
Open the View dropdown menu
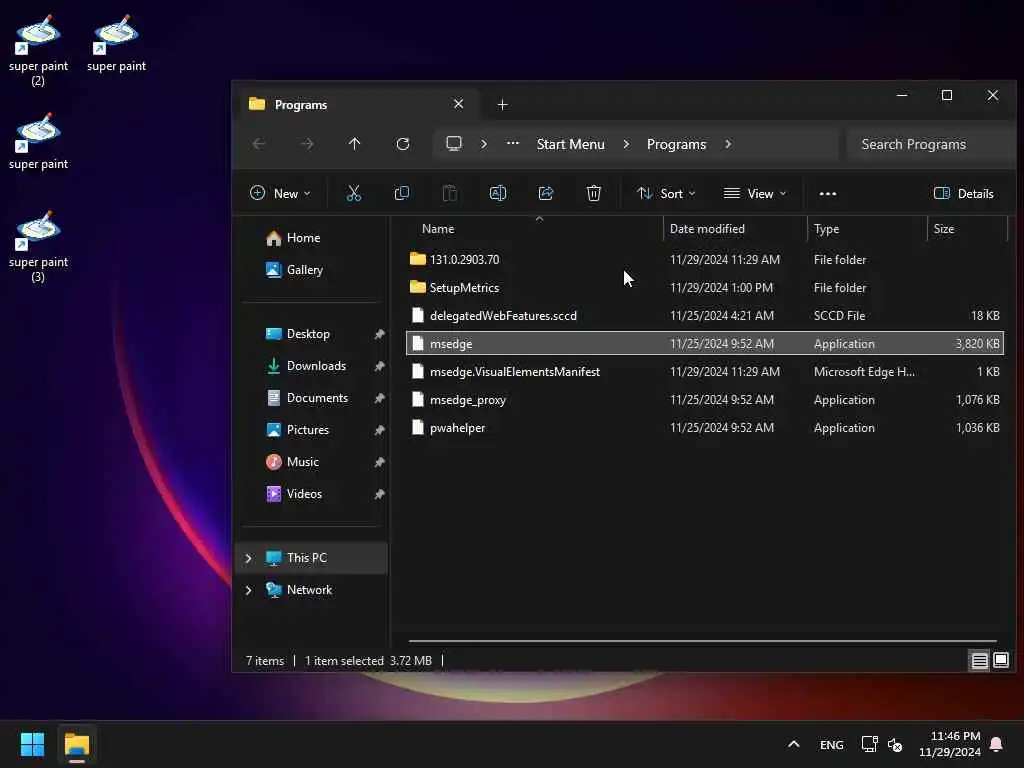click(755, 193)
